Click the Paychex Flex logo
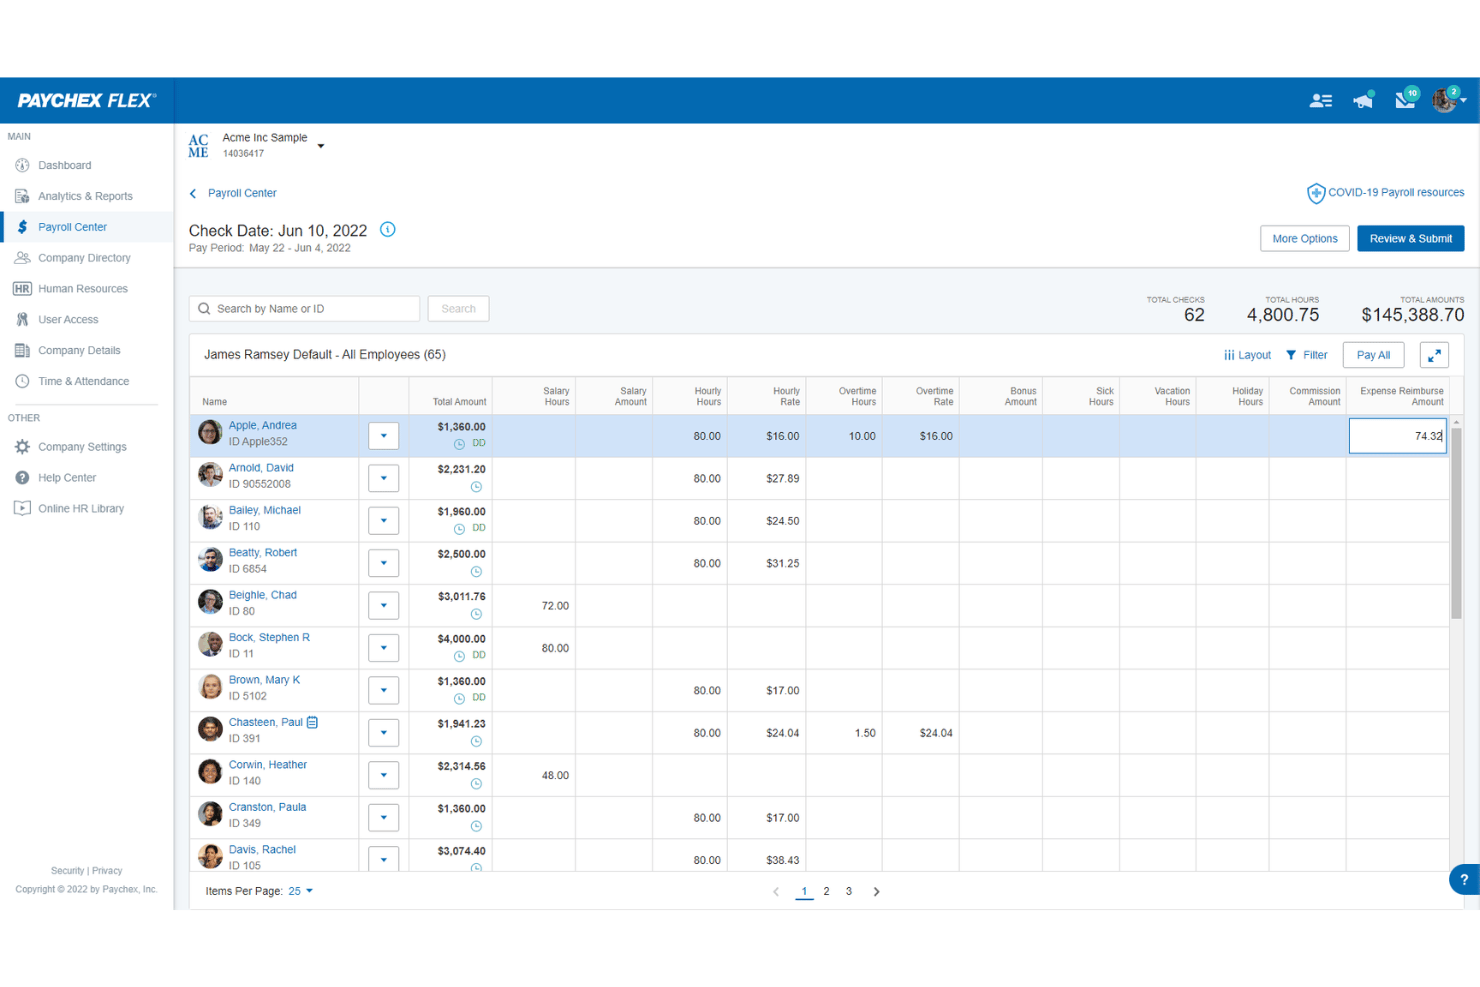The image size is (1480, 987). point(87,100)
